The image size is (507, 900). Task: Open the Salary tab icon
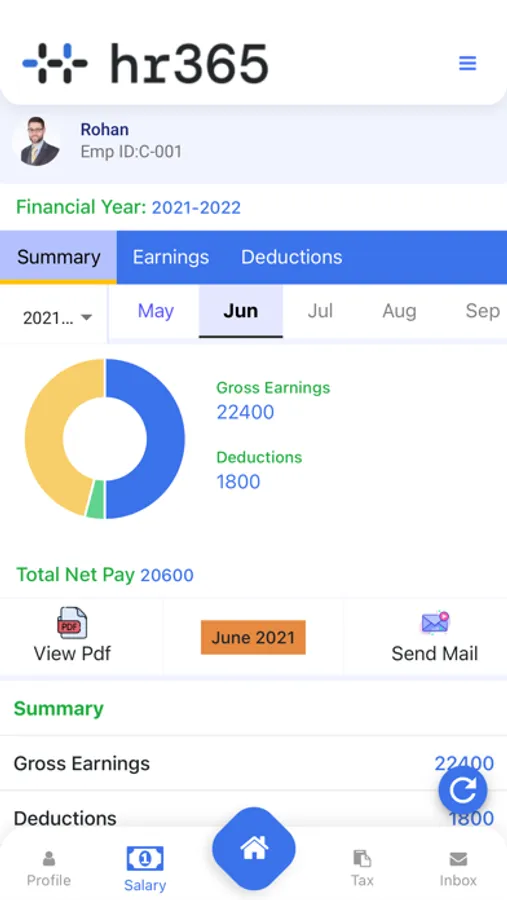(145, 859)
